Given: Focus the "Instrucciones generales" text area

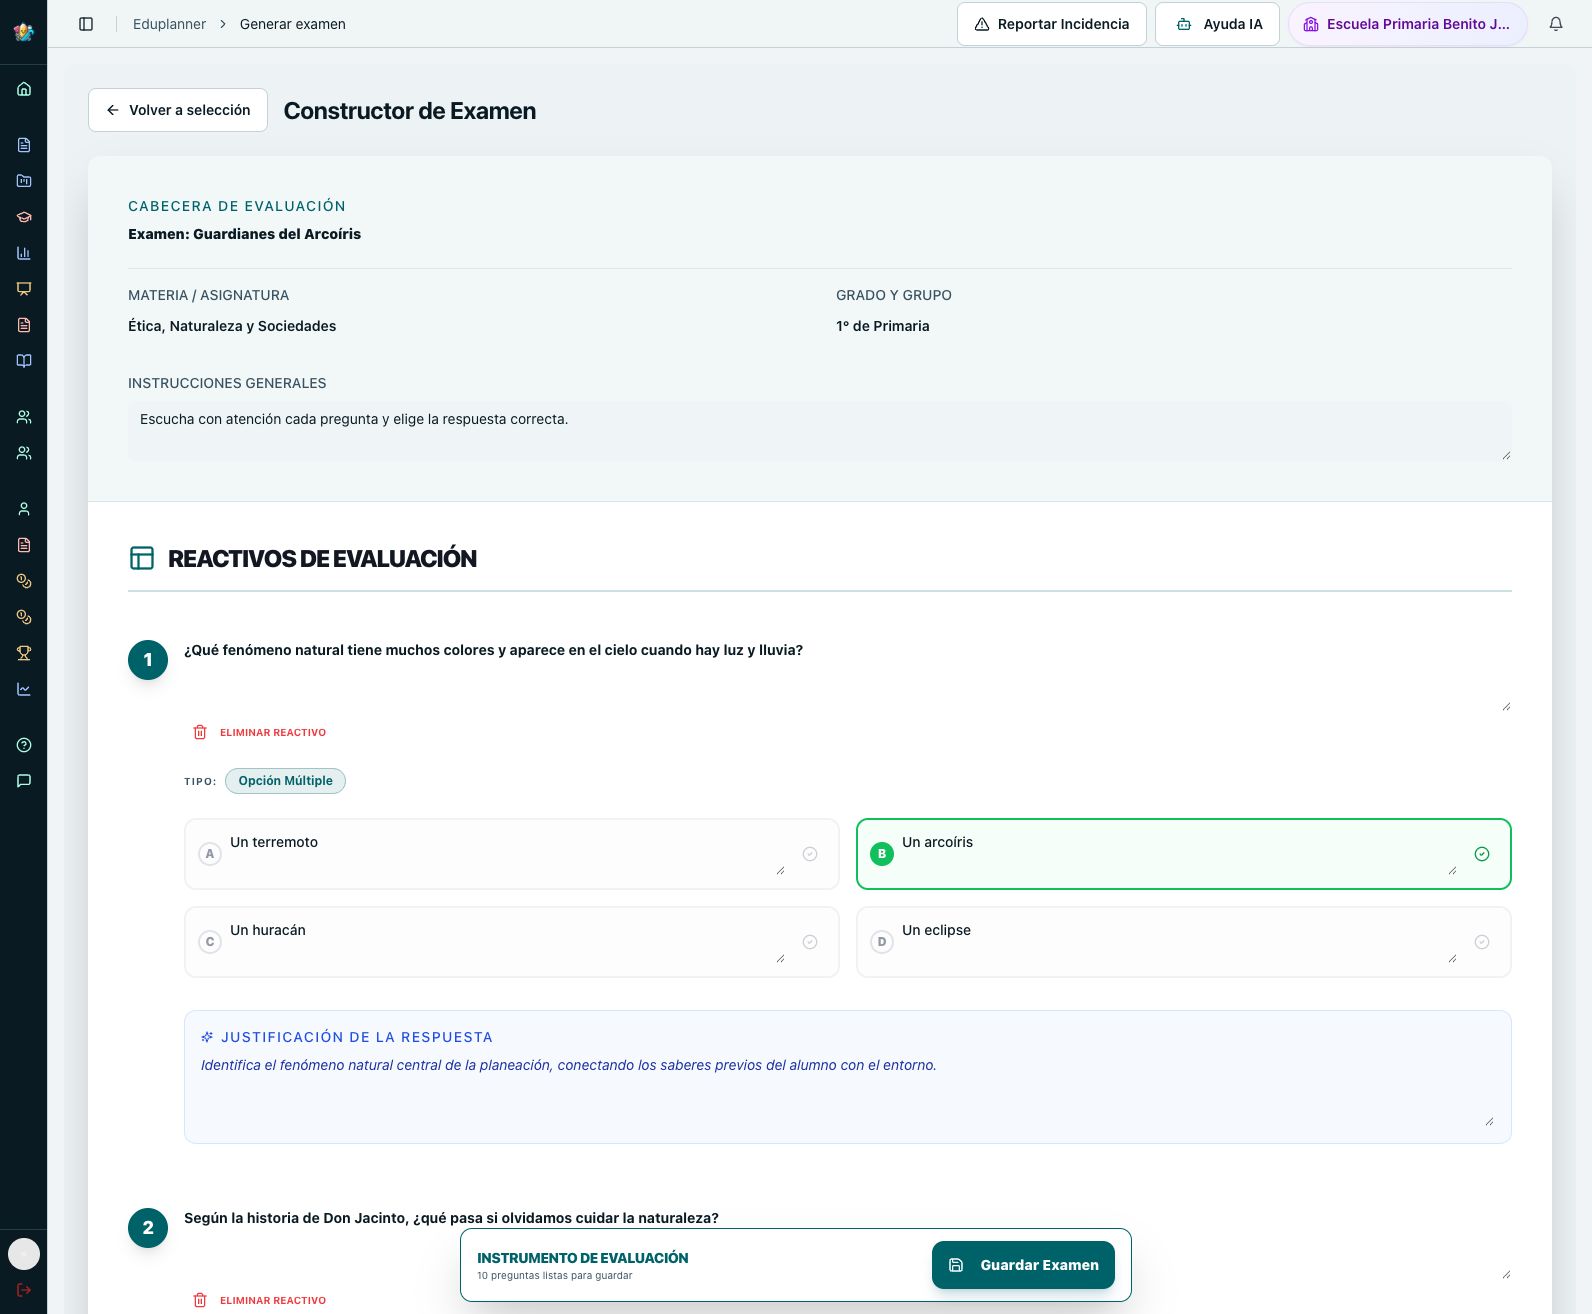Looking at the screenshot, I should tap(820, 432).
